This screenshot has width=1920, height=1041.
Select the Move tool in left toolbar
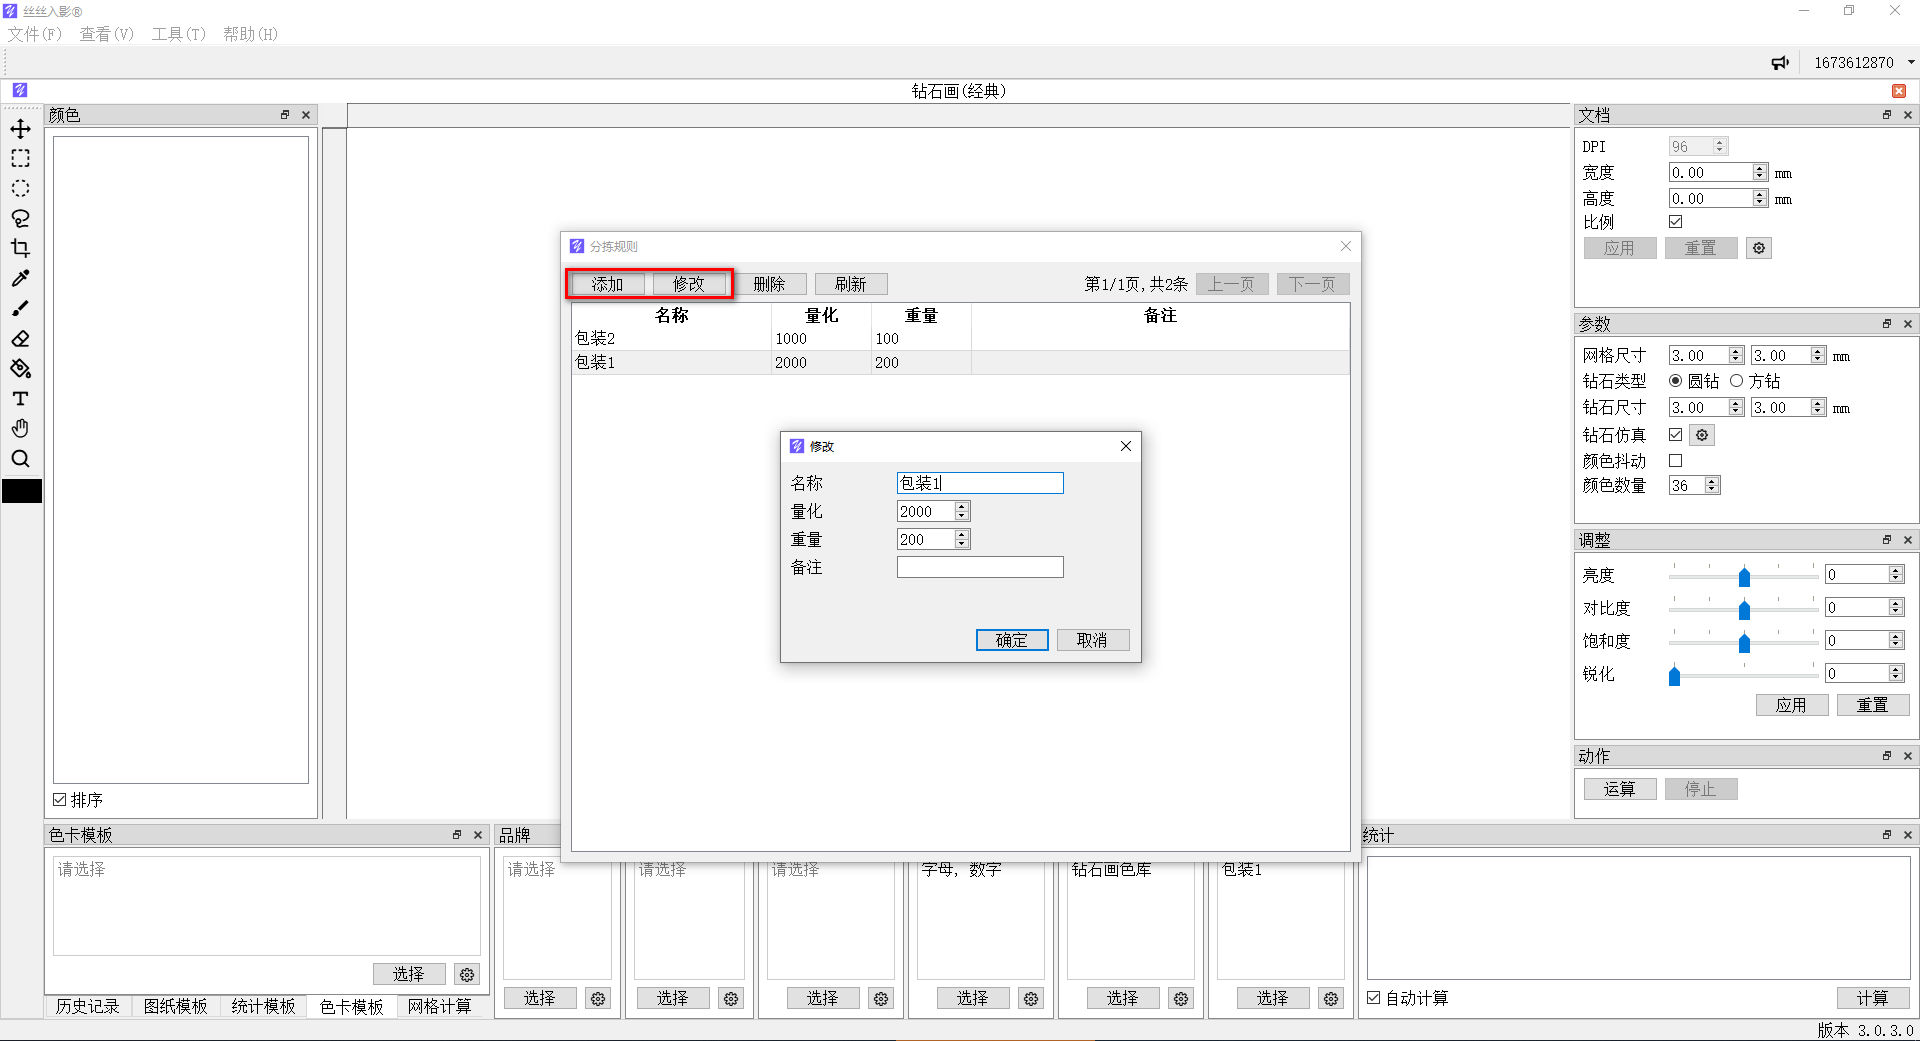[x=20, y=129]
